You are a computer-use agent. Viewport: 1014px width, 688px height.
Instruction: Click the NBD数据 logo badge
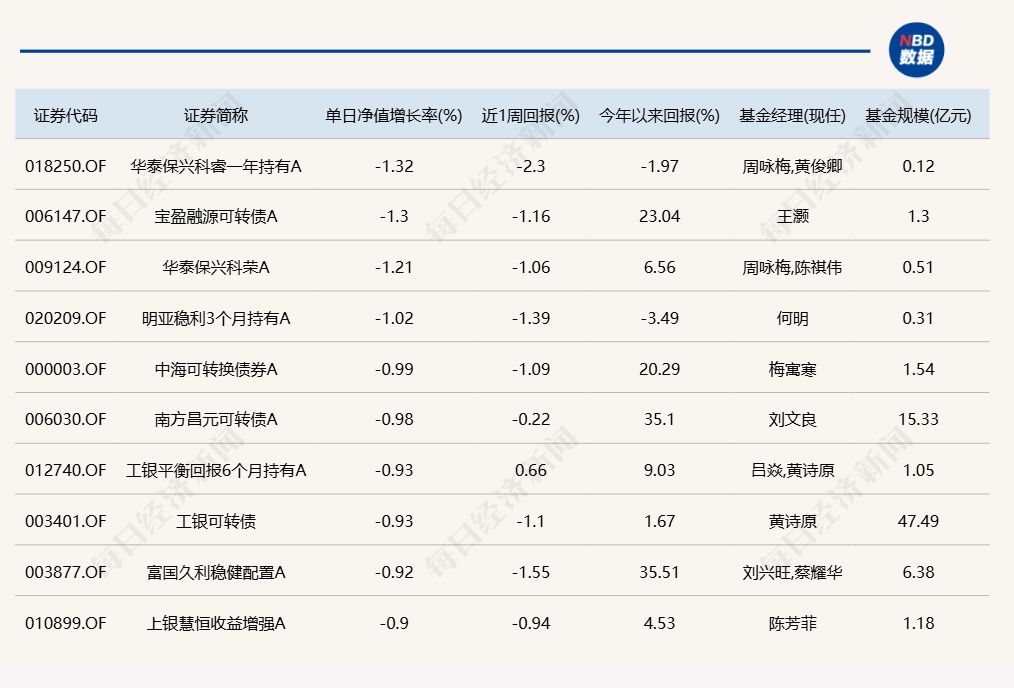(916, 50)
